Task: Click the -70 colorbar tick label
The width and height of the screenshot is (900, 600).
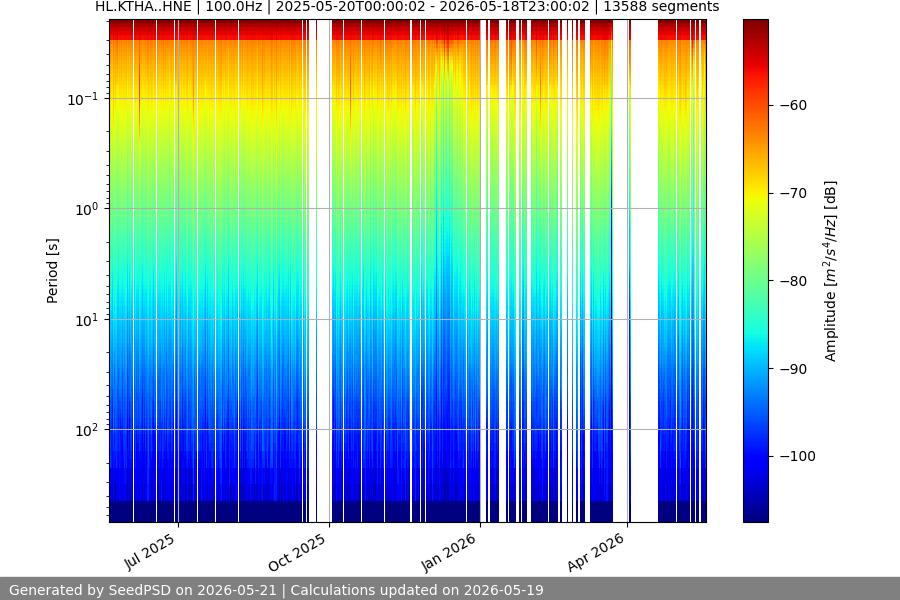Action: pos(793,193)
